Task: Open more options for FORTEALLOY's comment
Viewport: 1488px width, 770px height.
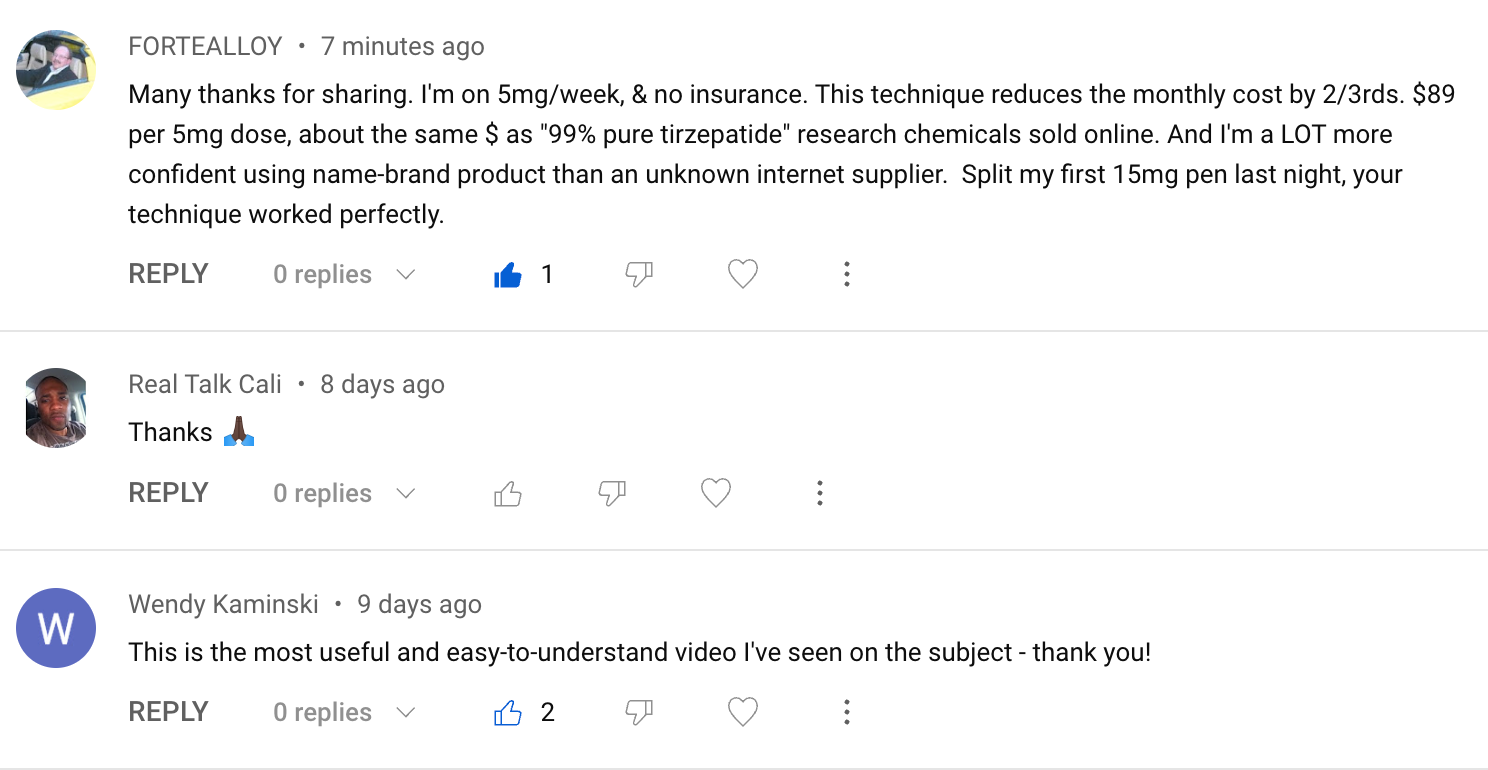Action: (x=847, y=274)
